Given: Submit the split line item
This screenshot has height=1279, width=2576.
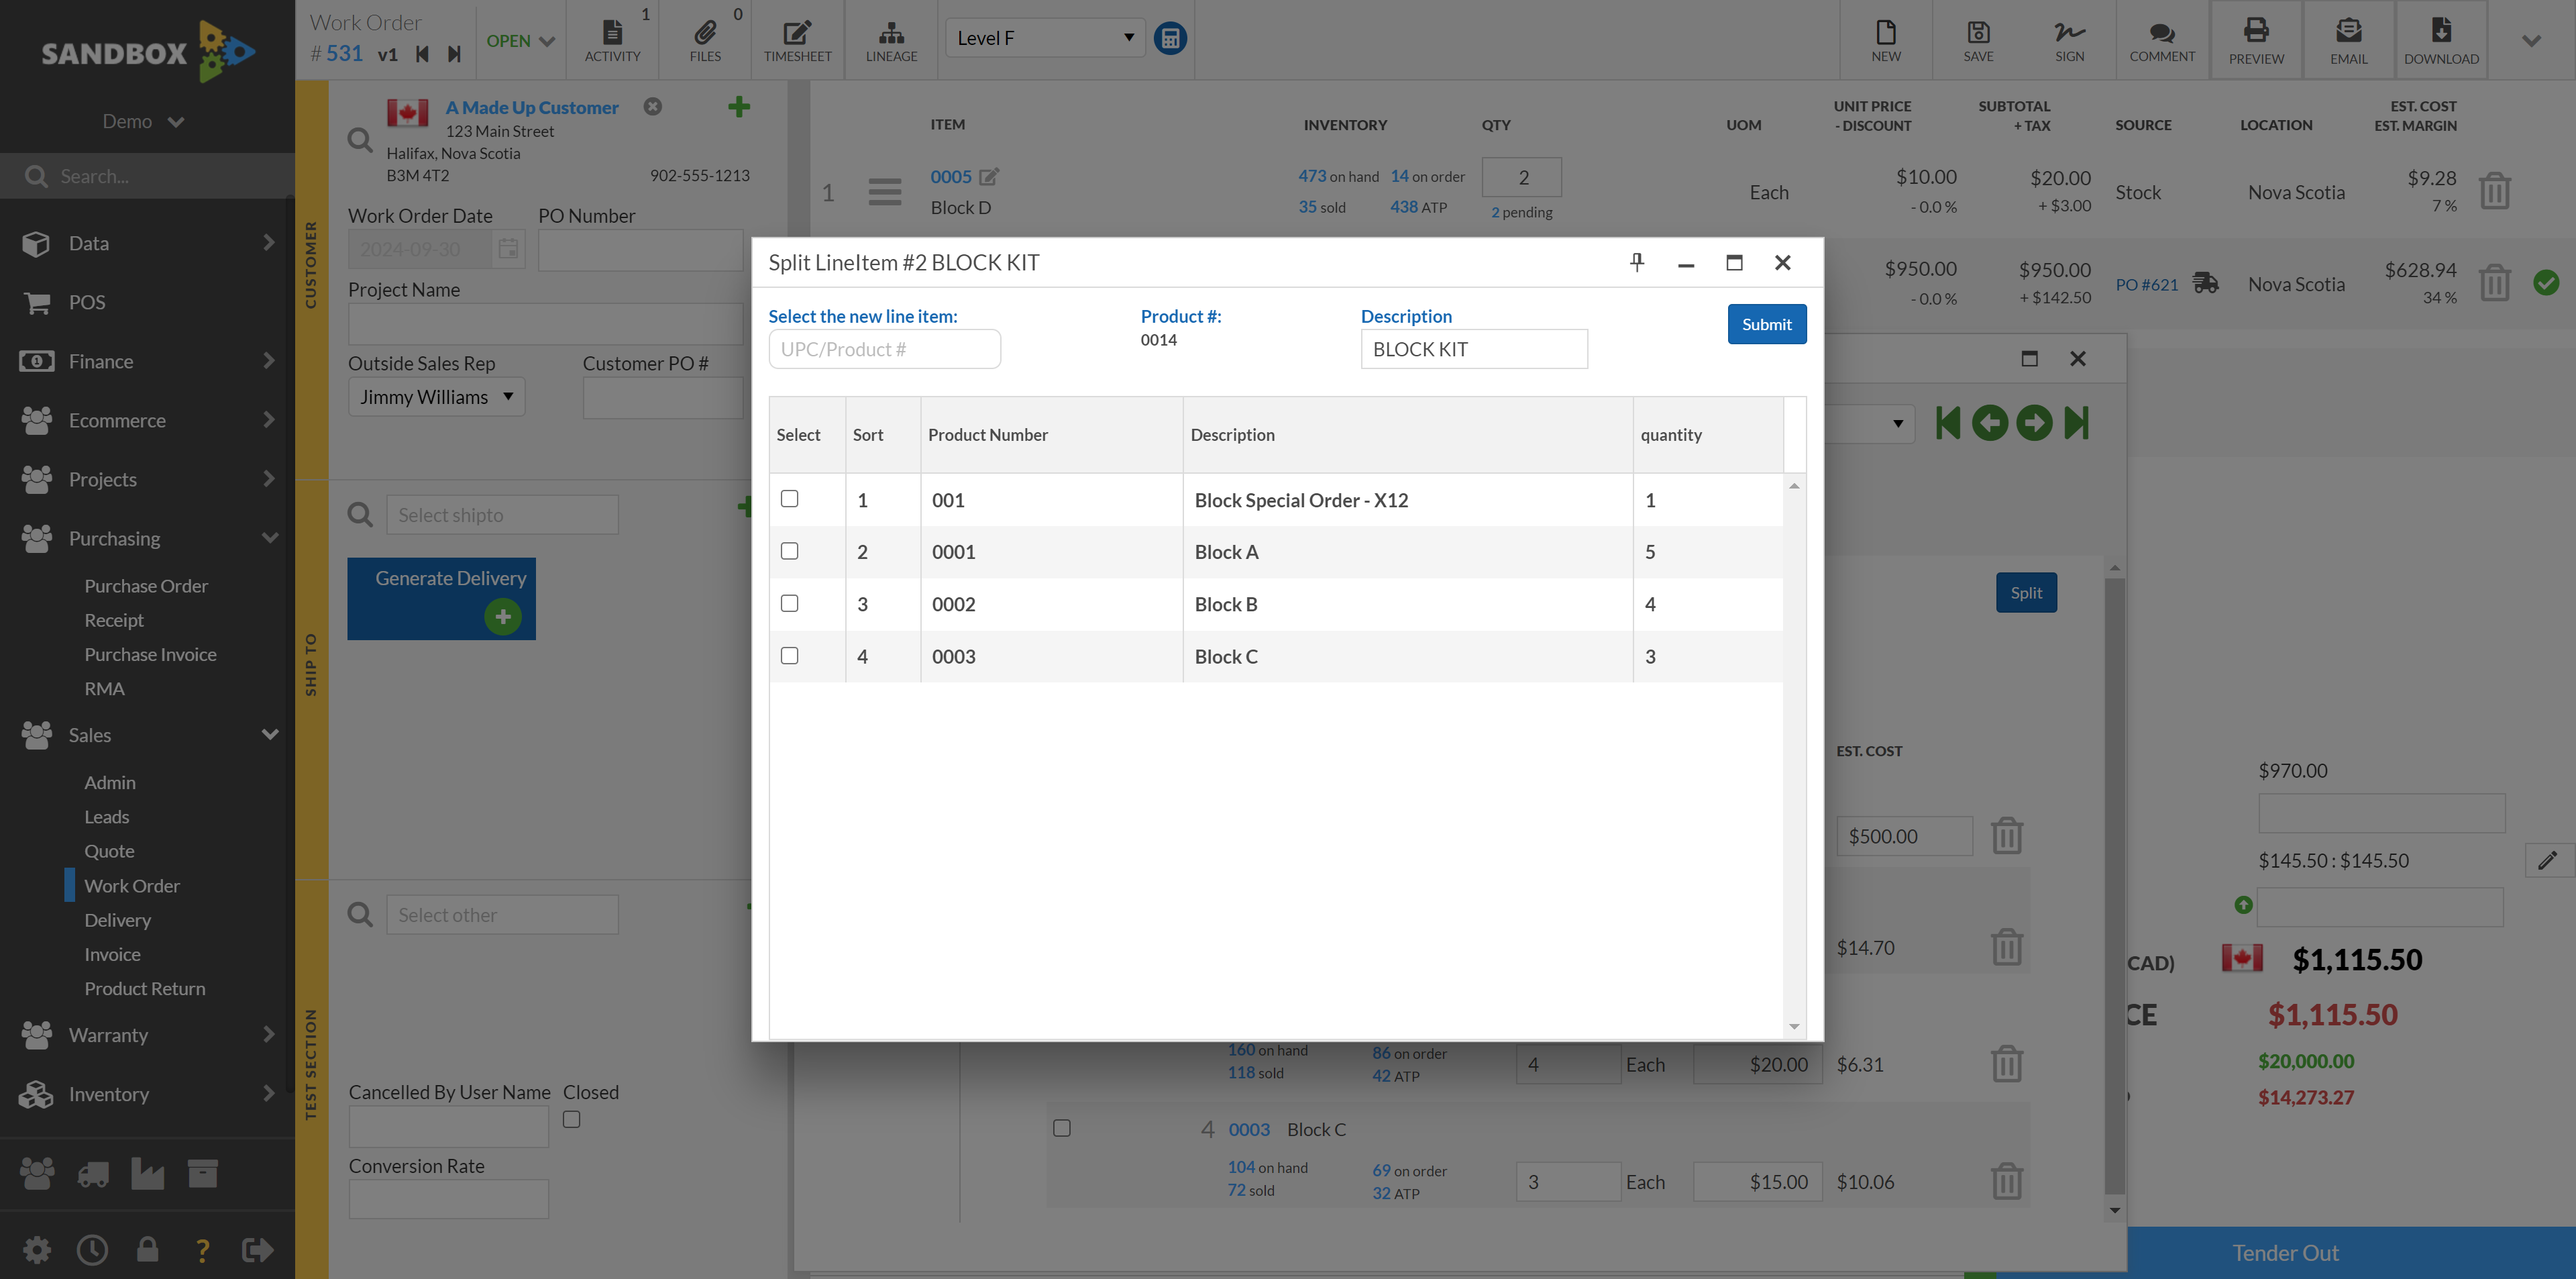Looking at the screenshot, I should tap(1766, 324).
